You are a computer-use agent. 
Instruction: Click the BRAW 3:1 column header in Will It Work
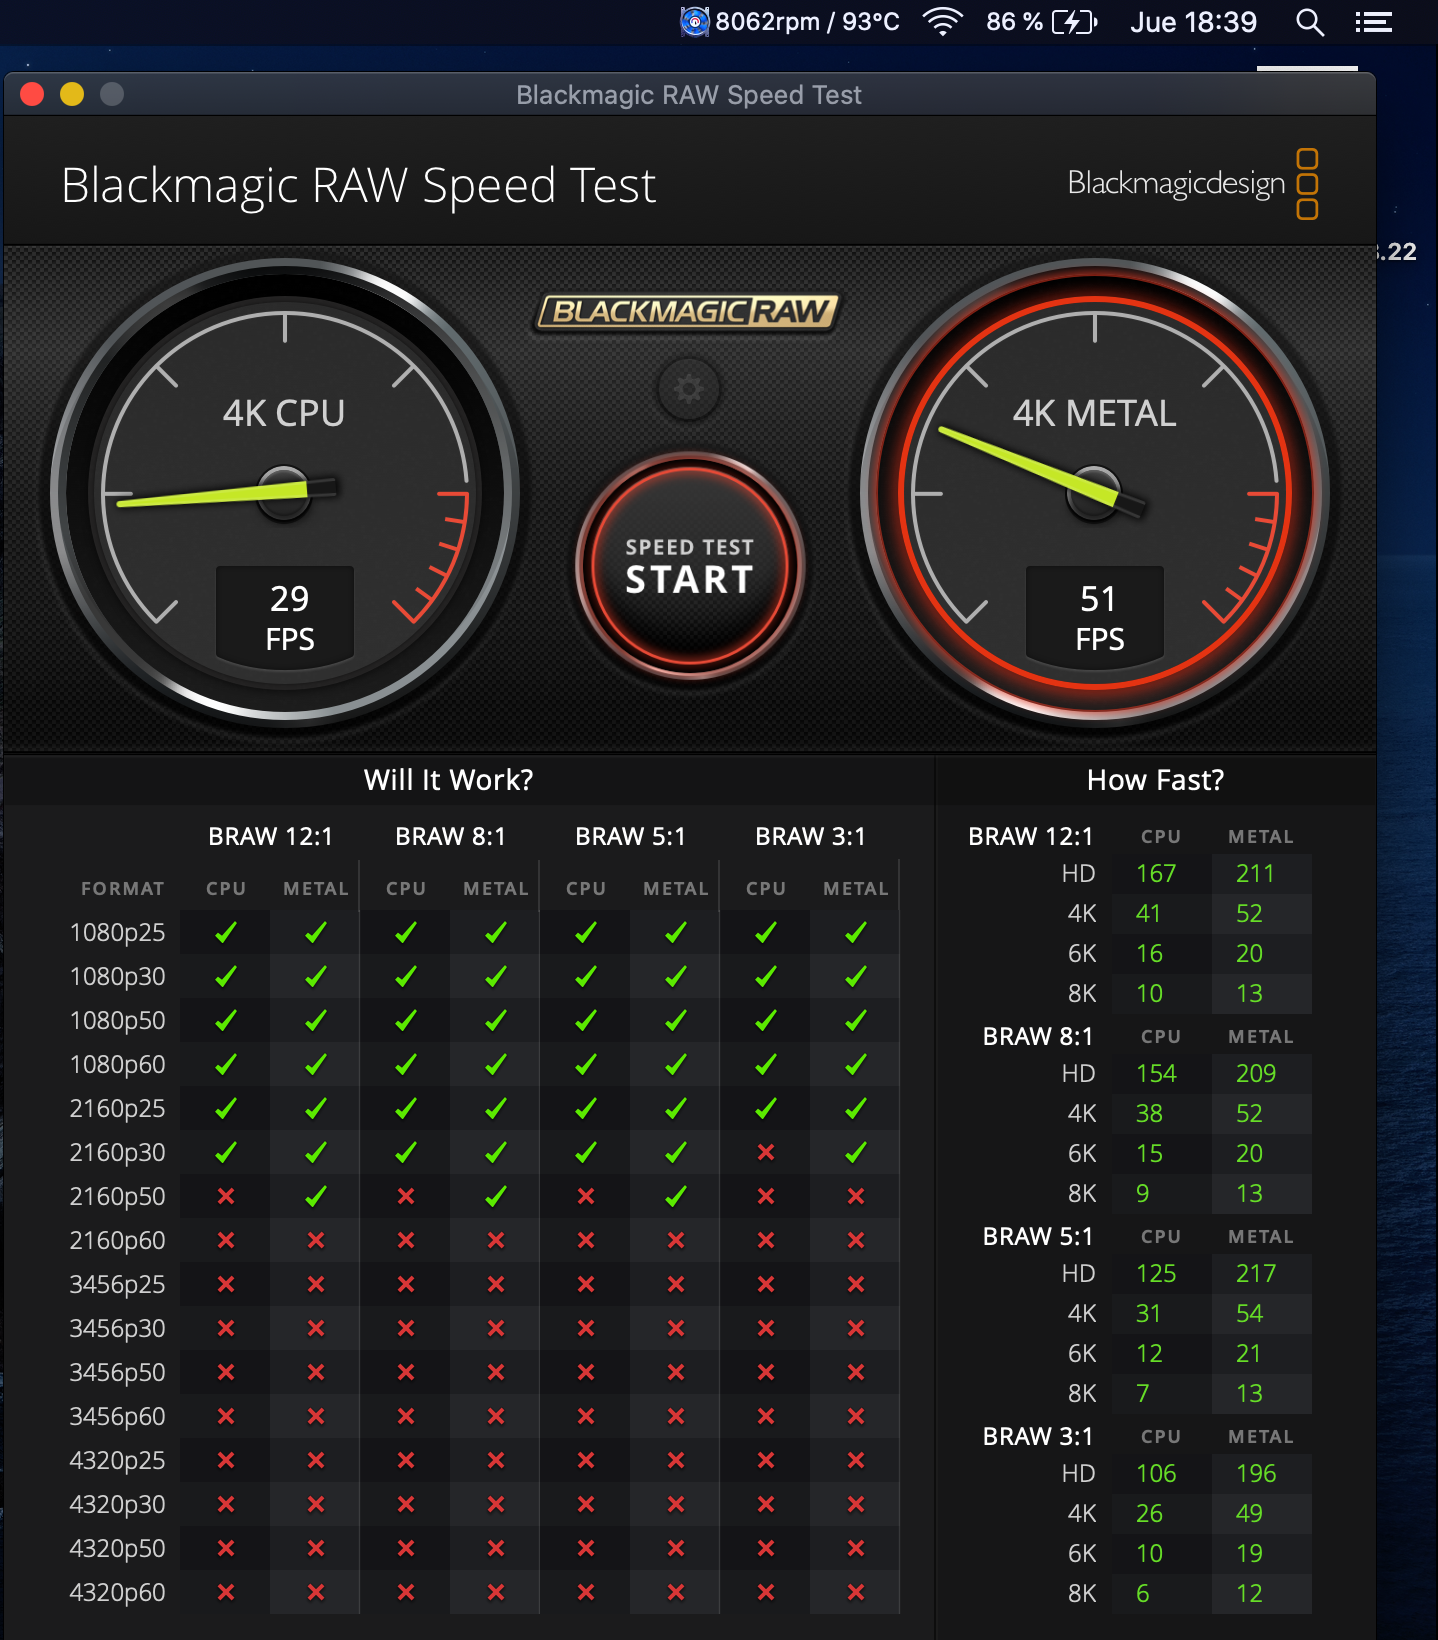pyautogui.click(x=810, y=836)
